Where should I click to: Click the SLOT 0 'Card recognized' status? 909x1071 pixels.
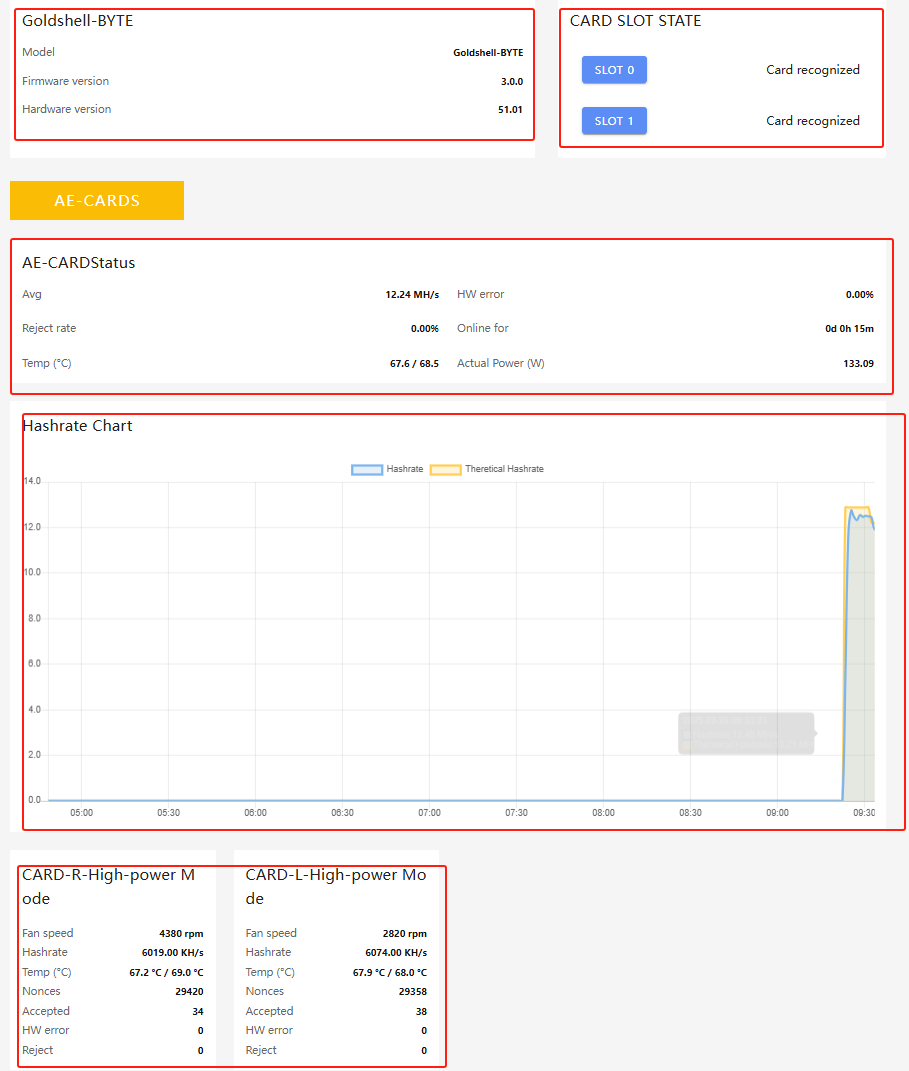tap(813, 70)
